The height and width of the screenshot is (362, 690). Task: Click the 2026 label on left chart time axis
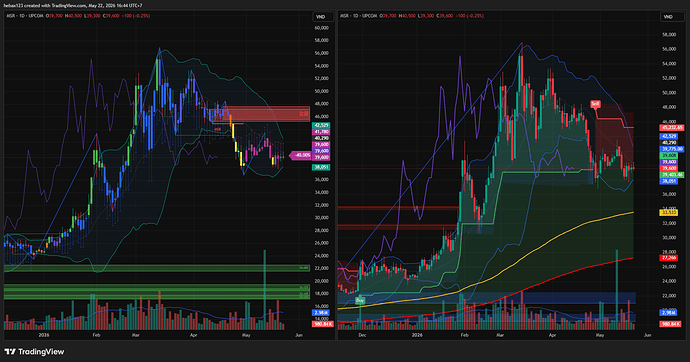(x=44, y=335)
